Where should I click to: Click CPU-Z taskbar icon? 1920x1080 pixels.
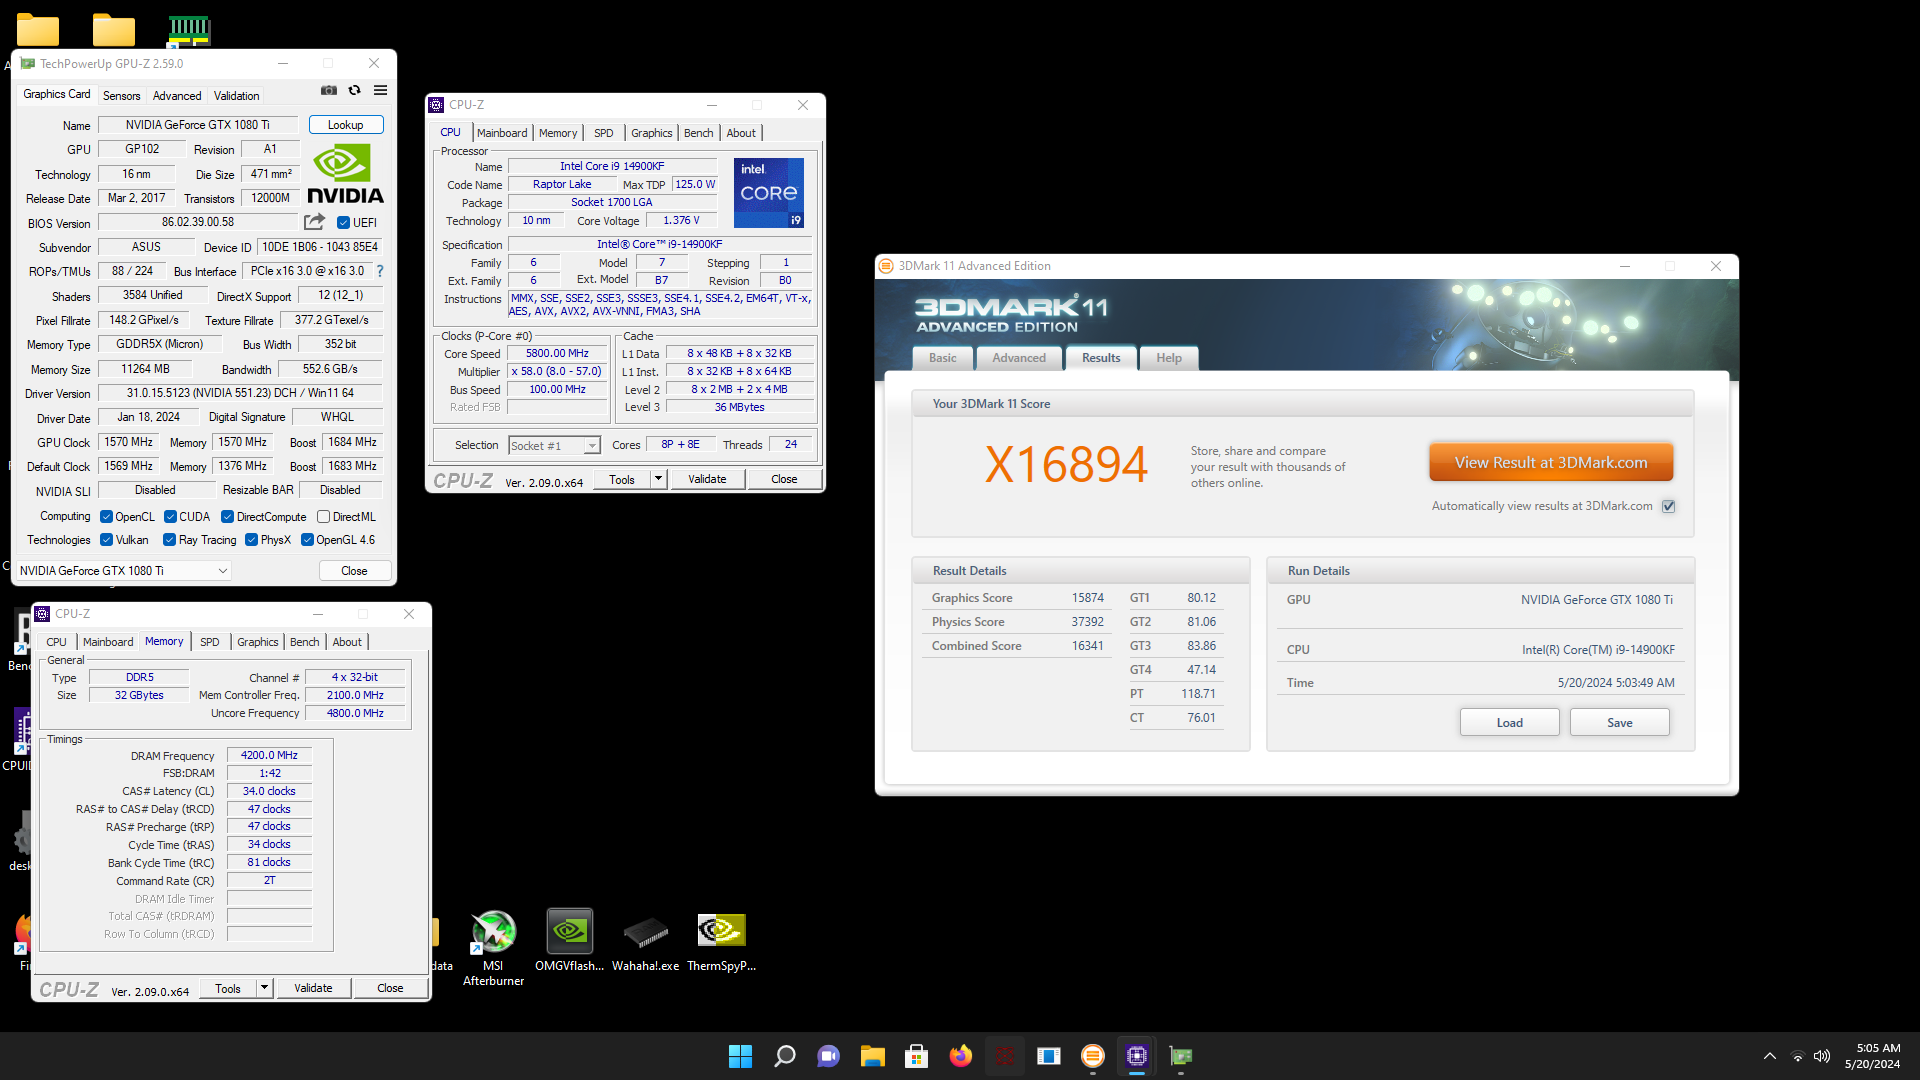pyautogui.click(x=1137, y=1056)
